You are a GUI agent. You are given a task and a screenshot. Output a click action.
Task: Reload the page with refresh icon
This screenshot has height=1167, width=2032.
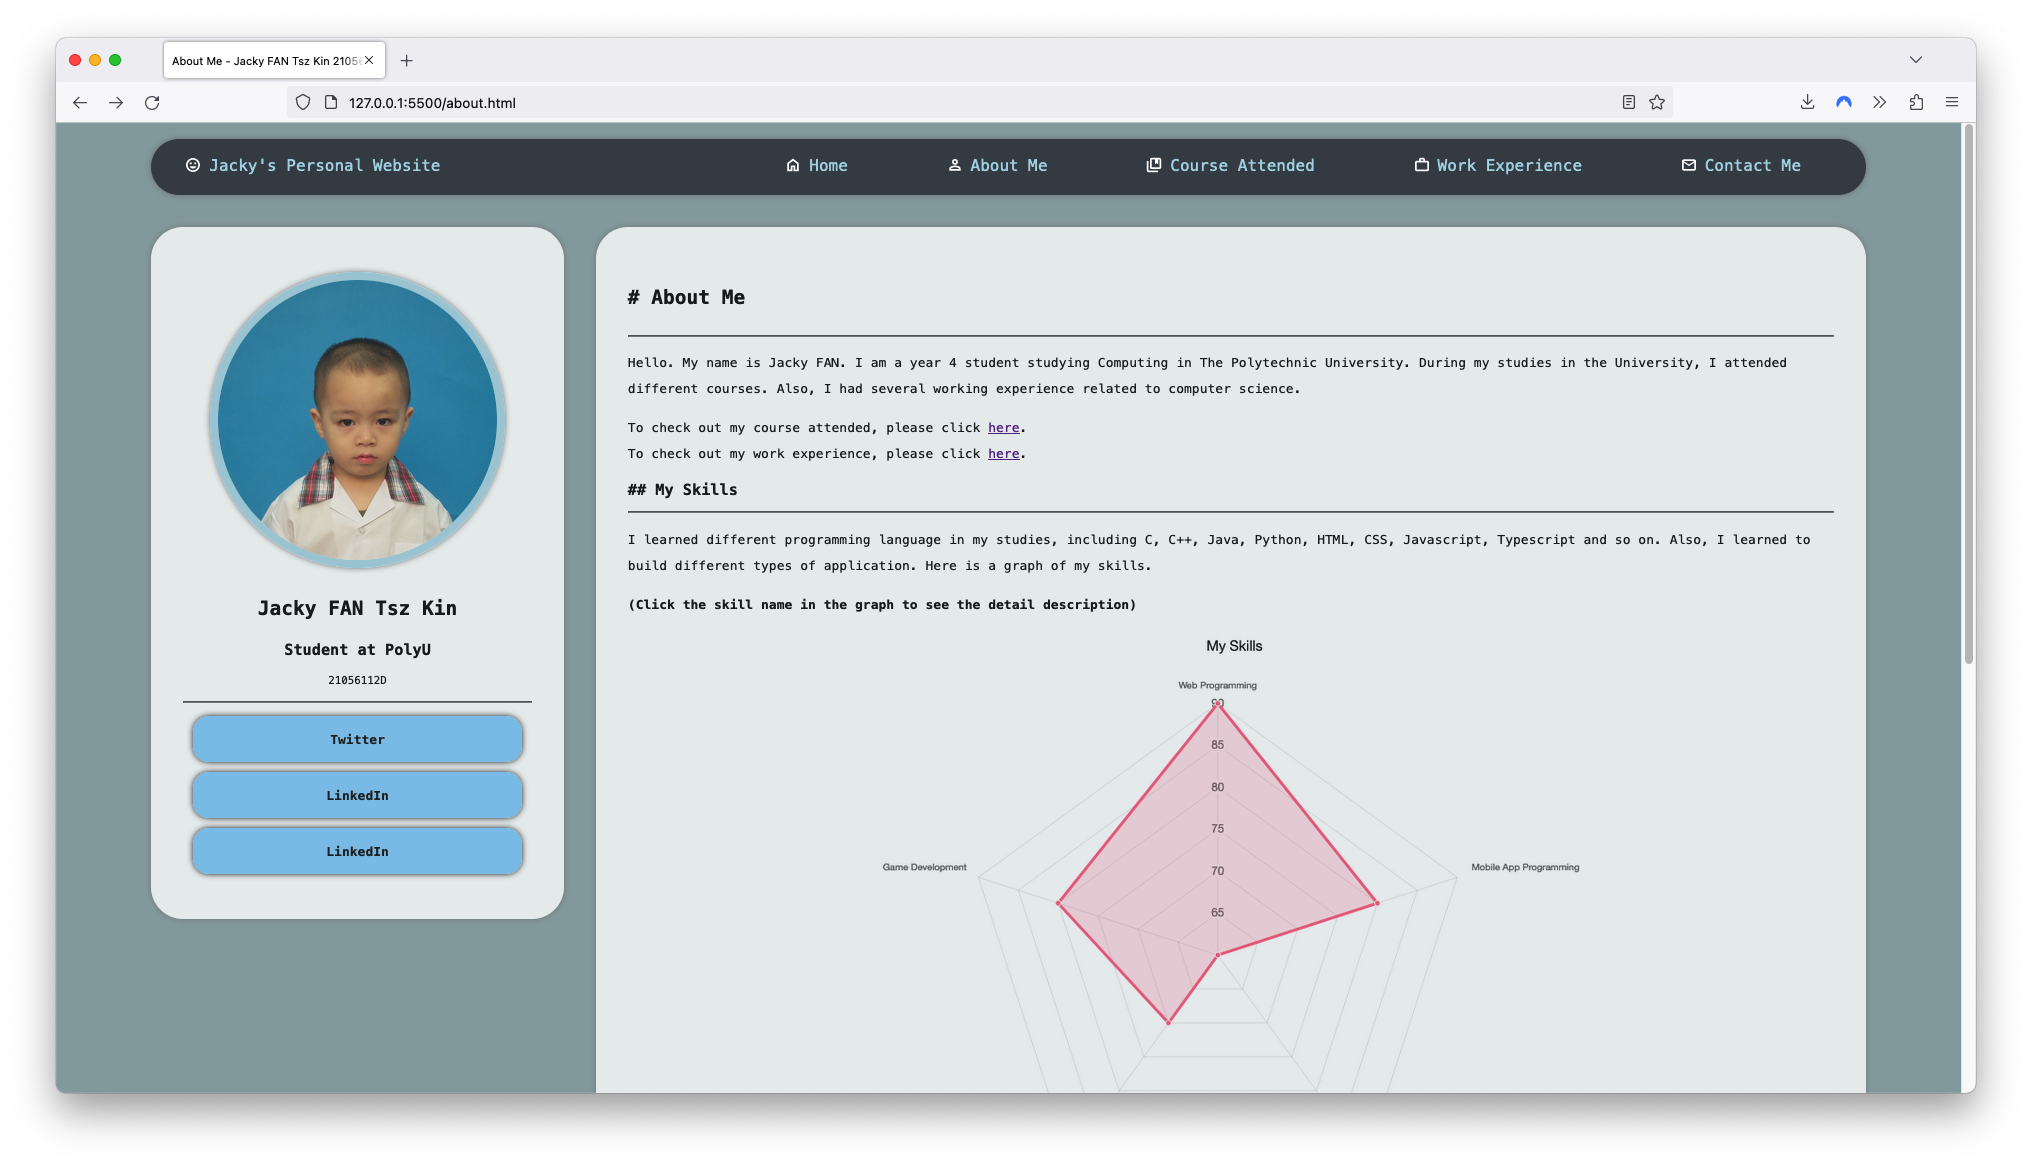pos(152,103)
